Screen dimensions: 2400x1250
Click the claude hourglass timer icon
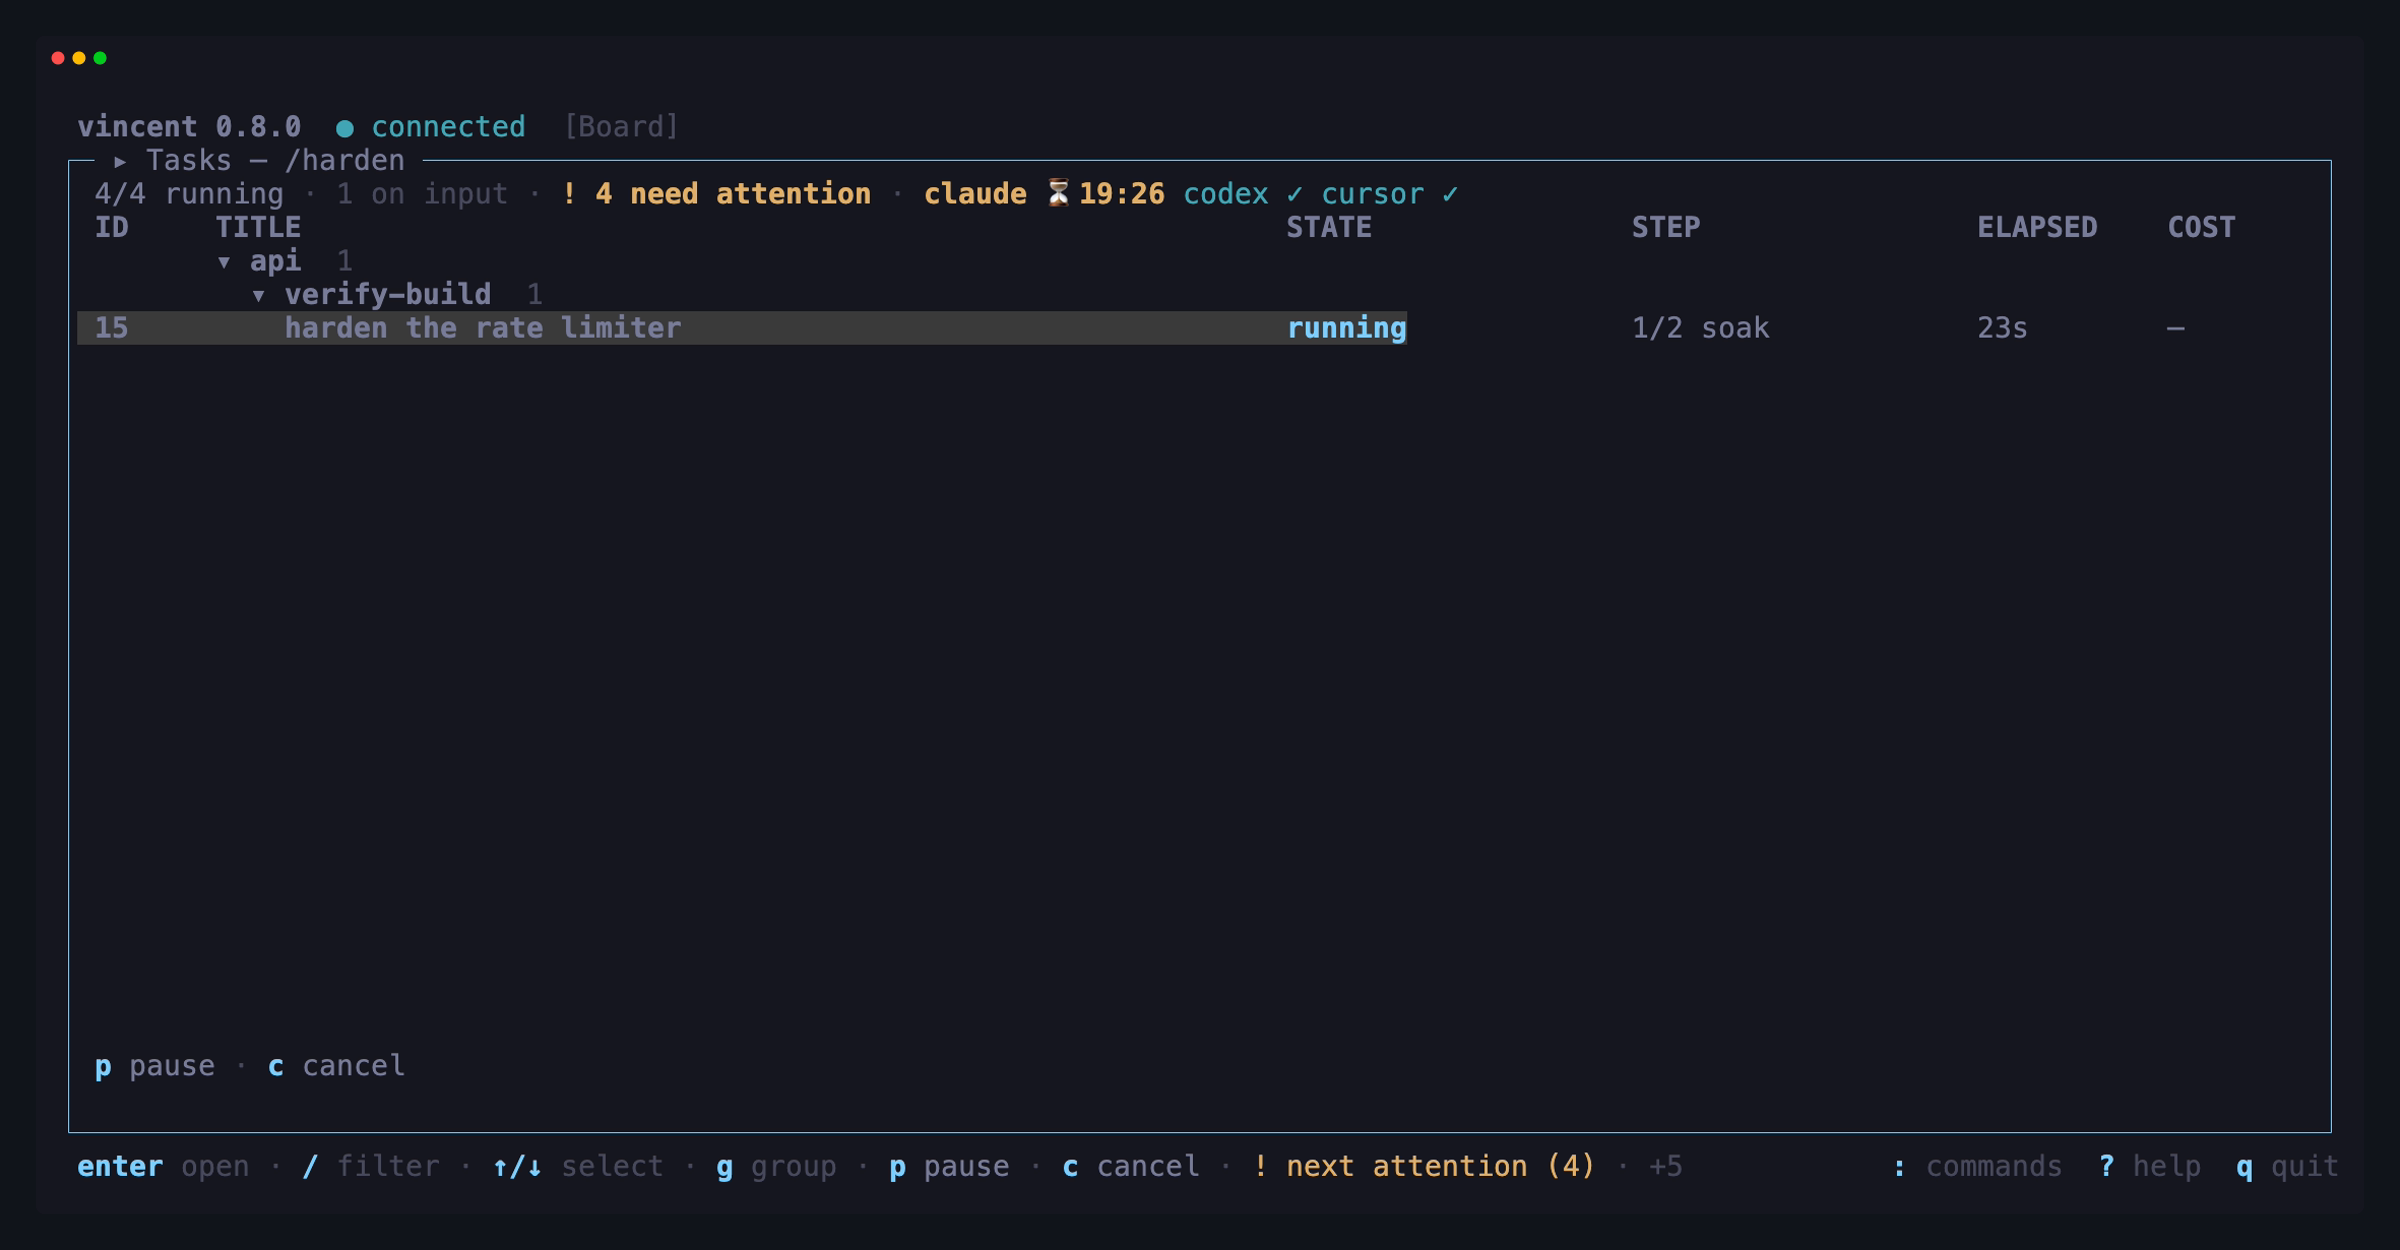coord(1058,193)
